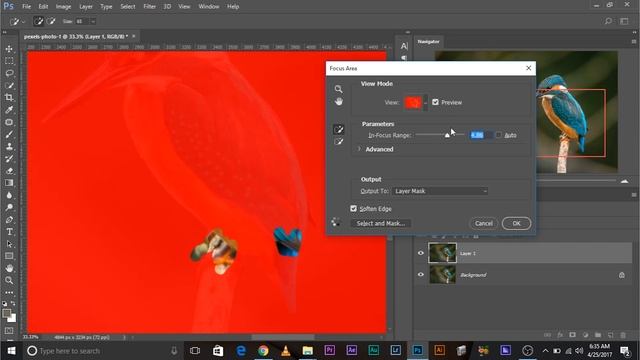
Task: Select the Hand tool in toolbar
Action: tap(9, 268)
